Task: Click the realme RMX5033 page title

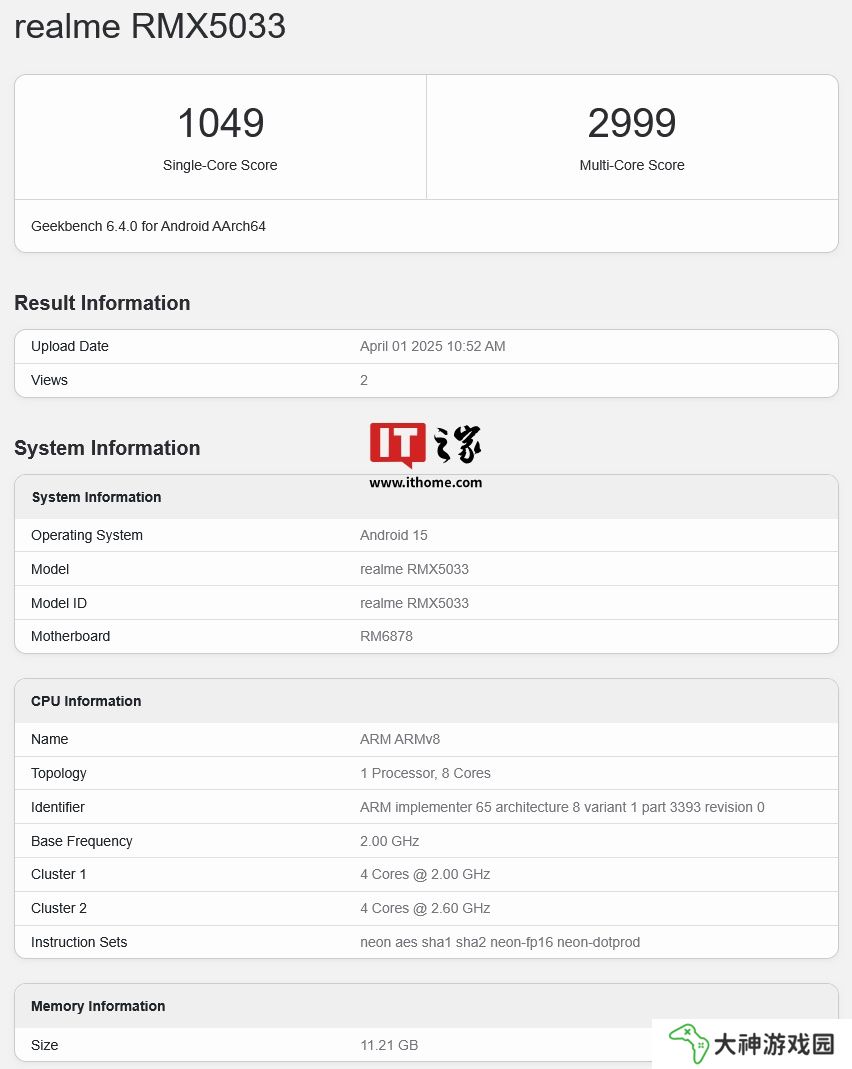Action: (x=150, y=27)
